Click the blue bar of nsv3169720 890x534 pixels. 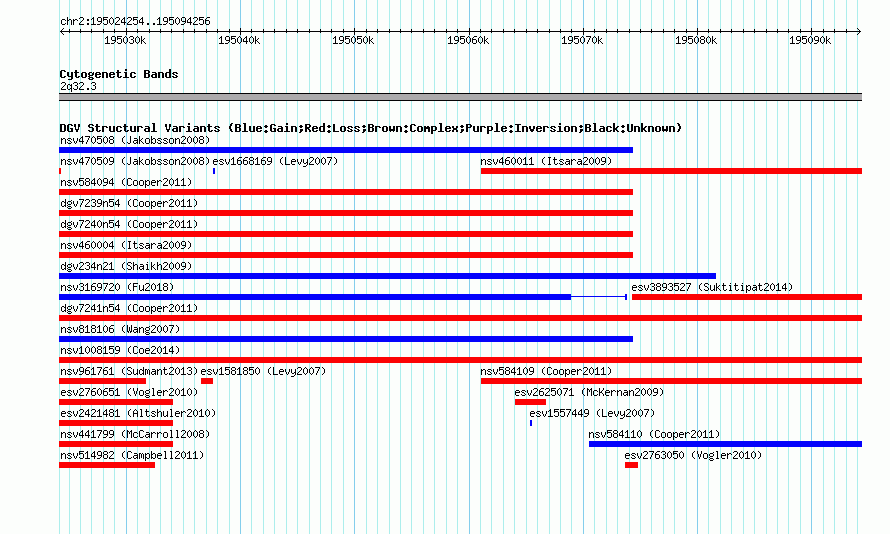pyautogui.click(x=315, y=297)
